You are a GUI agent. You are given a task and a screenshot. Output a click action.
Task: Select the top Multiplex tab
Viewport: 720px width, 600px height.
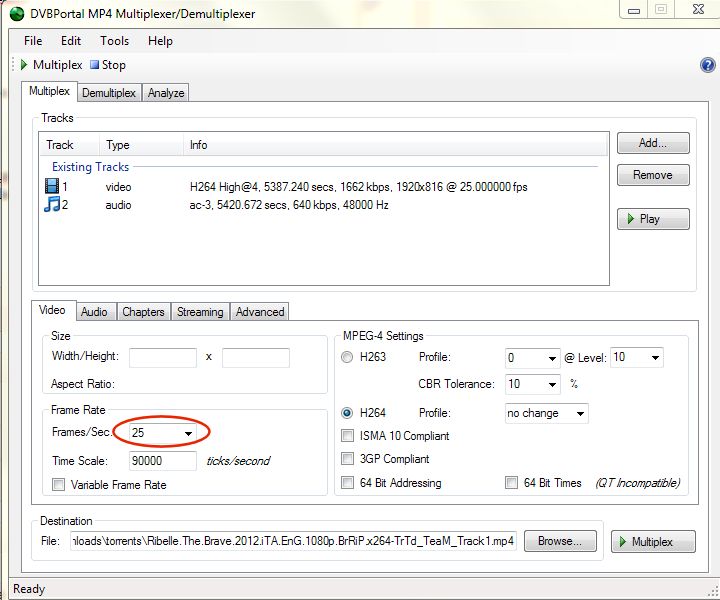point(49,91)
